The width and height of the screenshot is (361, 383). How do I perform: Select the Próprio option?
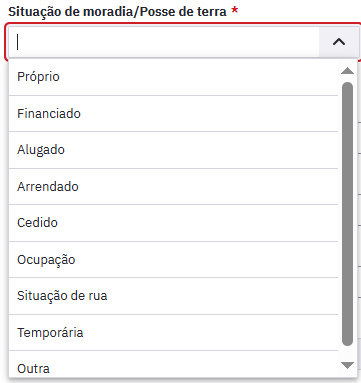click(x=173, y=77)
